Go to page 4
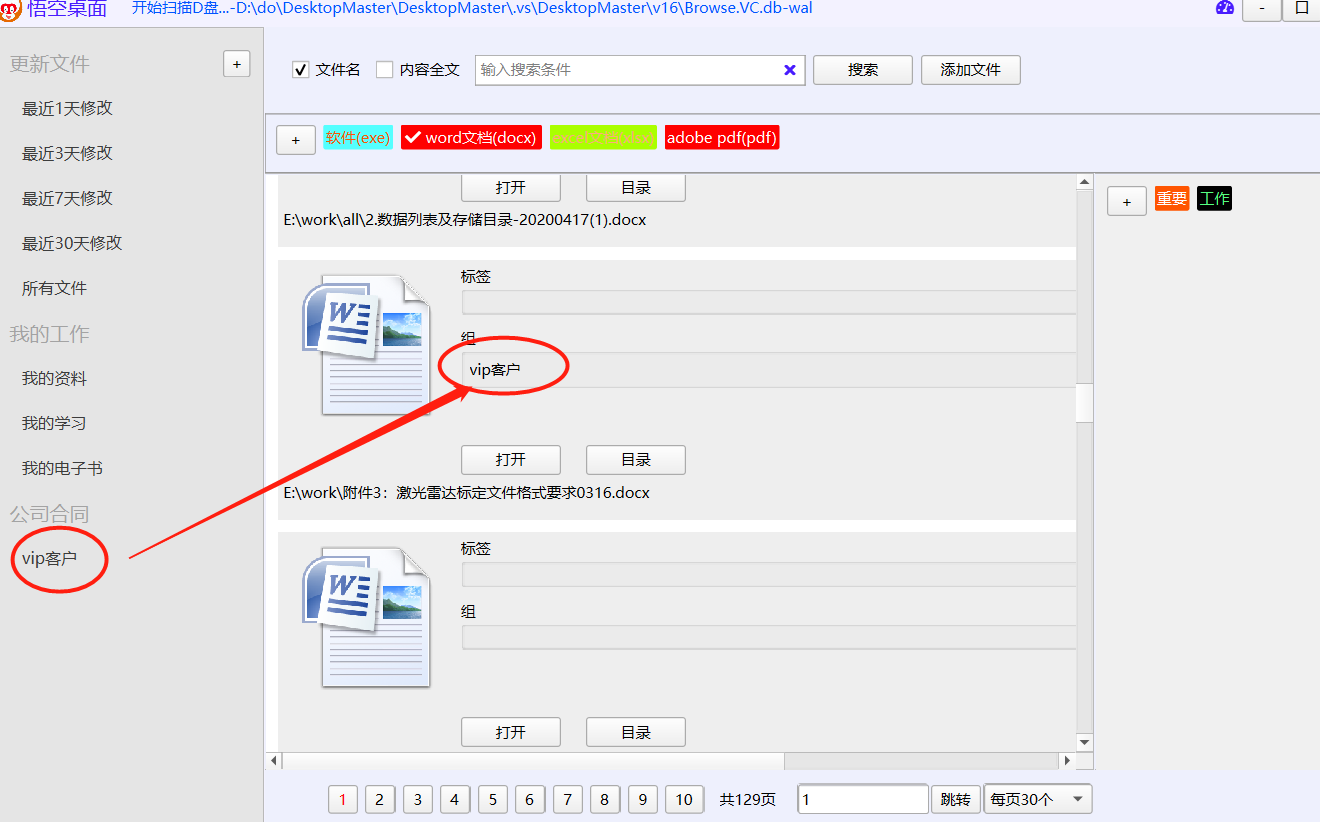 click(454, 799)
